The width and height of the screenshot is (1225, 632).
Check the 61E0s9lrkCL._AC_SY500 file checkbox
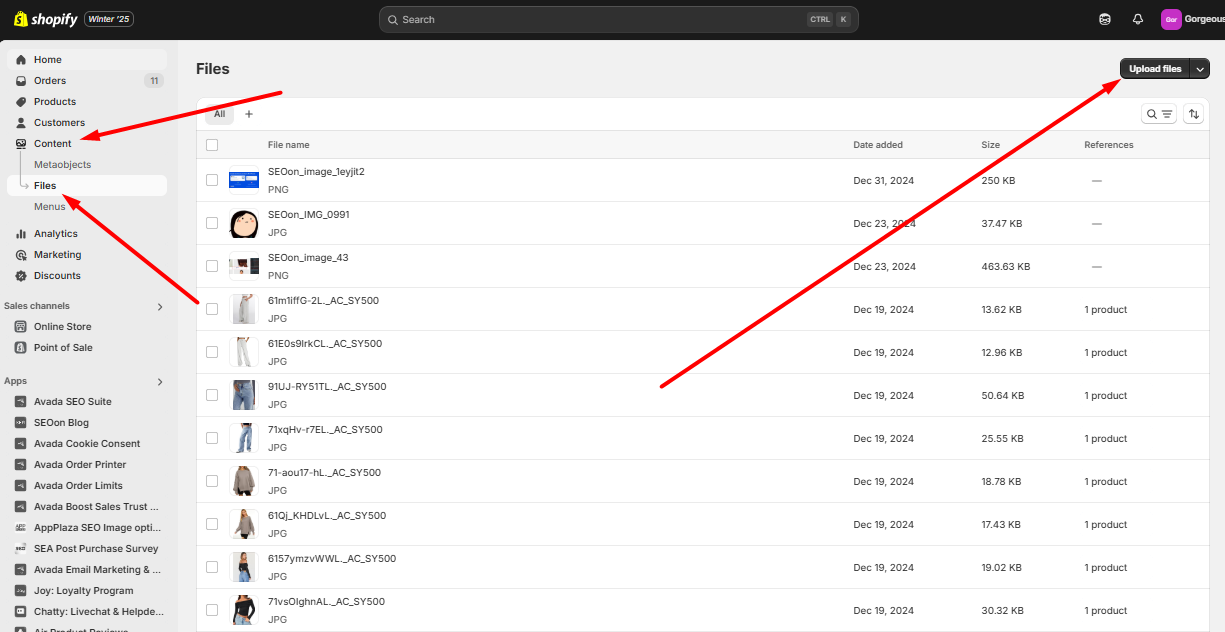coord(212,352)
